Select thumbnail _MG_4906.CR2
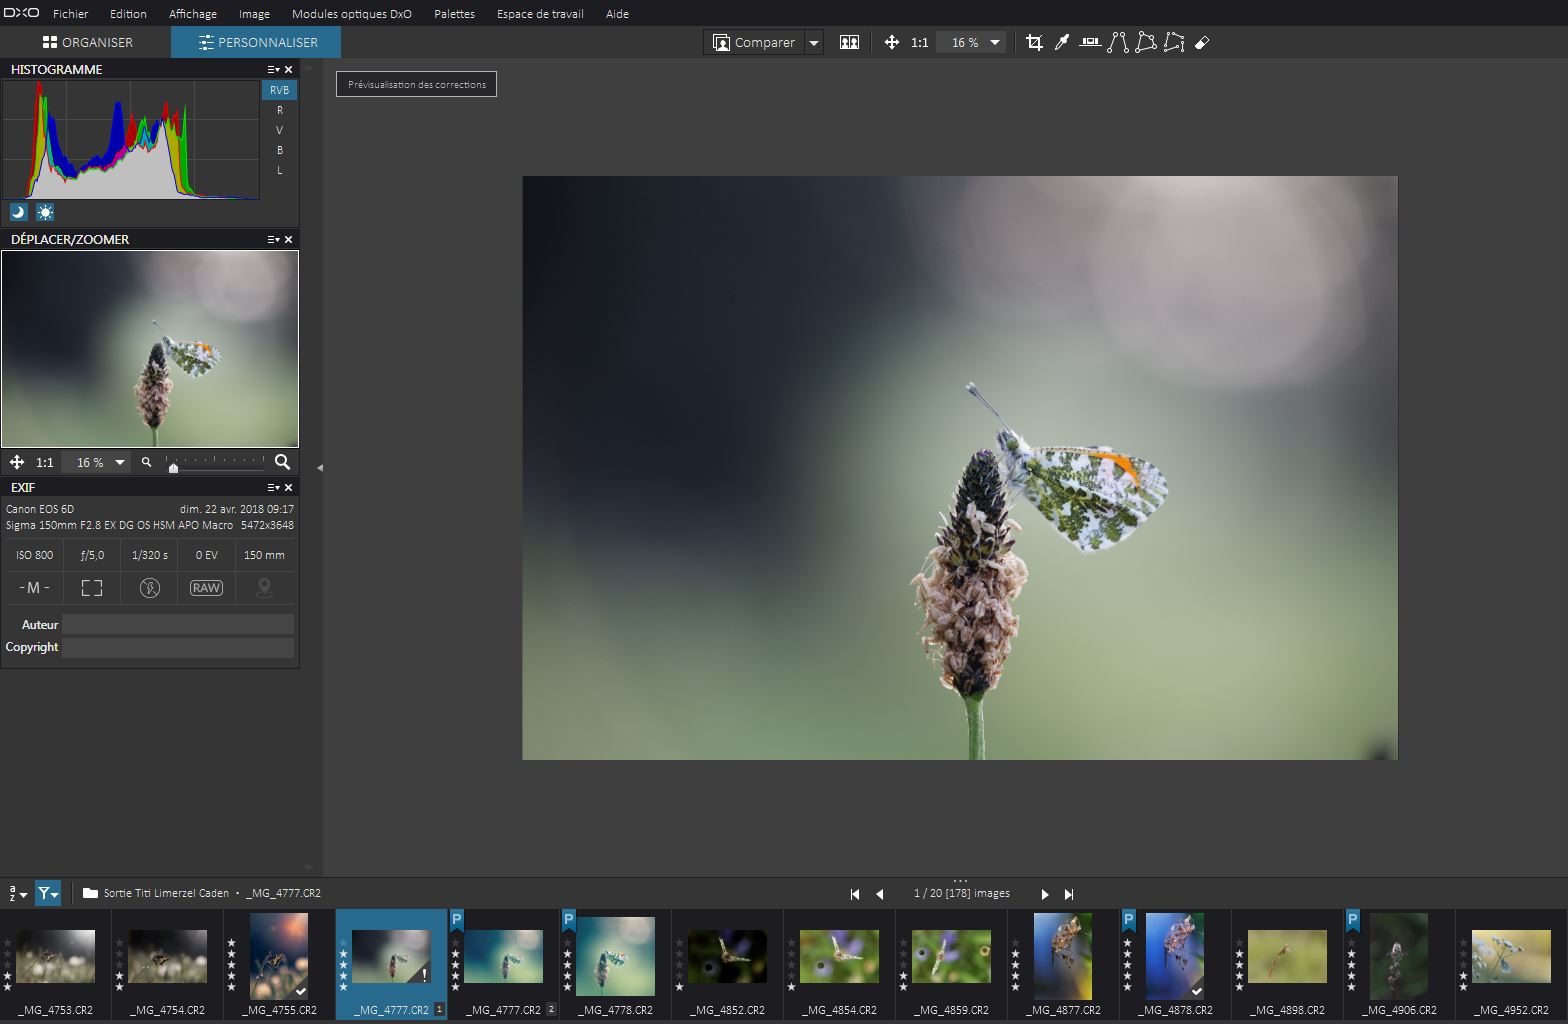1568x1024 pixels. click(x=1399, y=957)
